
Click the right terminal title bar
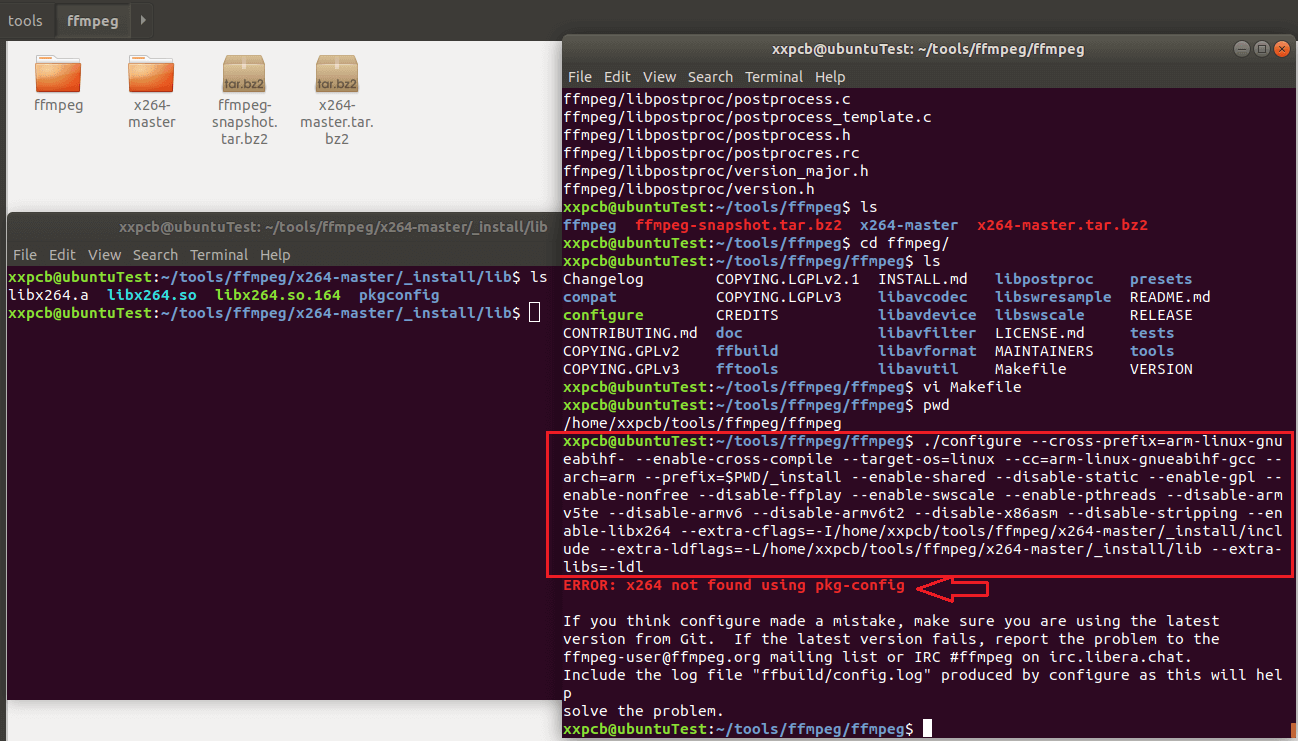tap(928, 49)
